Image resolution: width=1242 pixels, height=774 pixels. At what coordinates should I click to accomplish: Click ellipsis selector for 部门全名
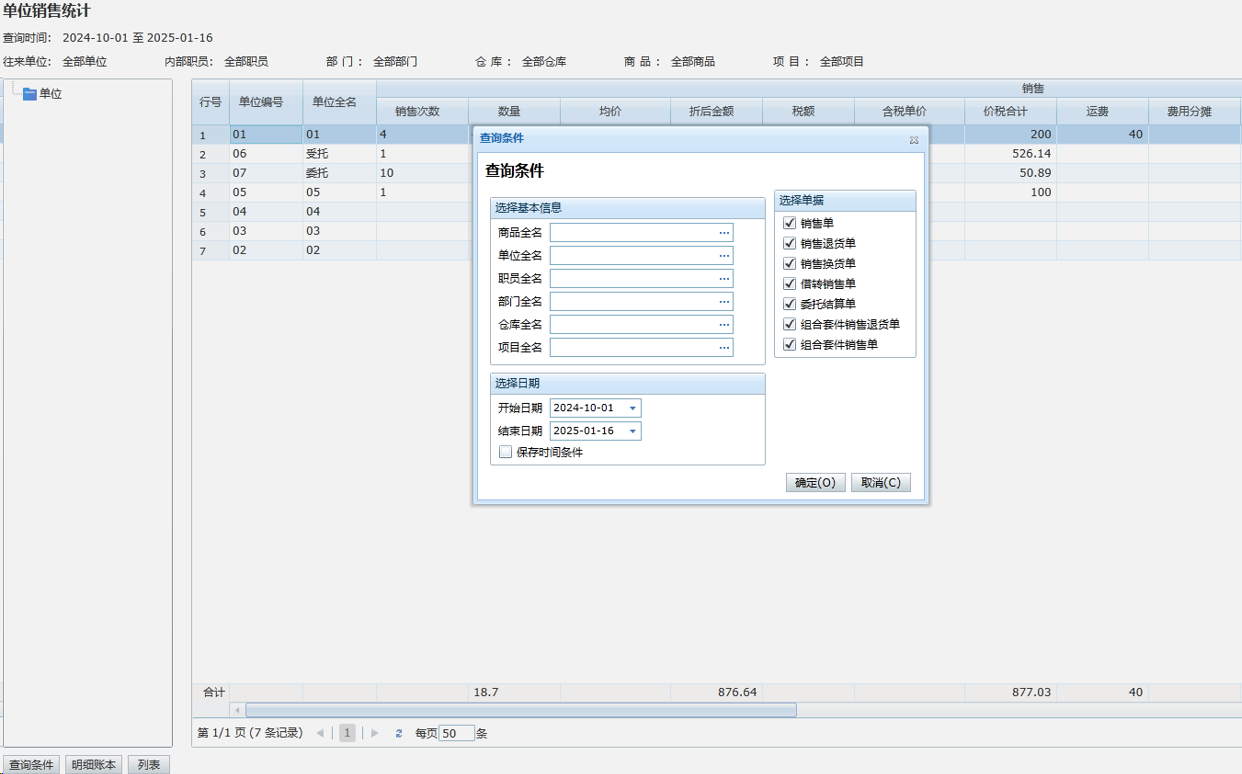tap(724, 302)
